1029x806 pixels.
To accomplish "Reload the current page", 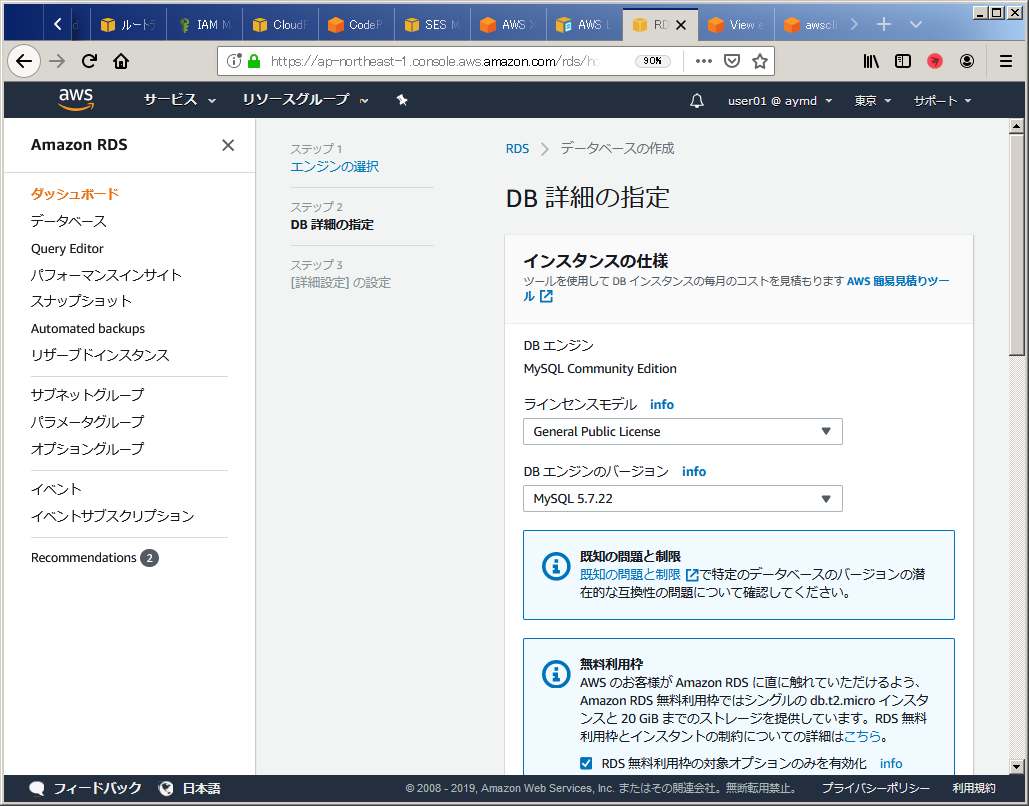I will click(89, 62).
